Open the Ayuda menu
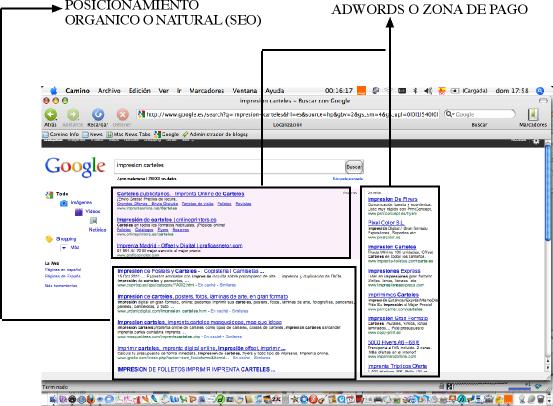This screenshot has height=406, width=553. (274, 91)
